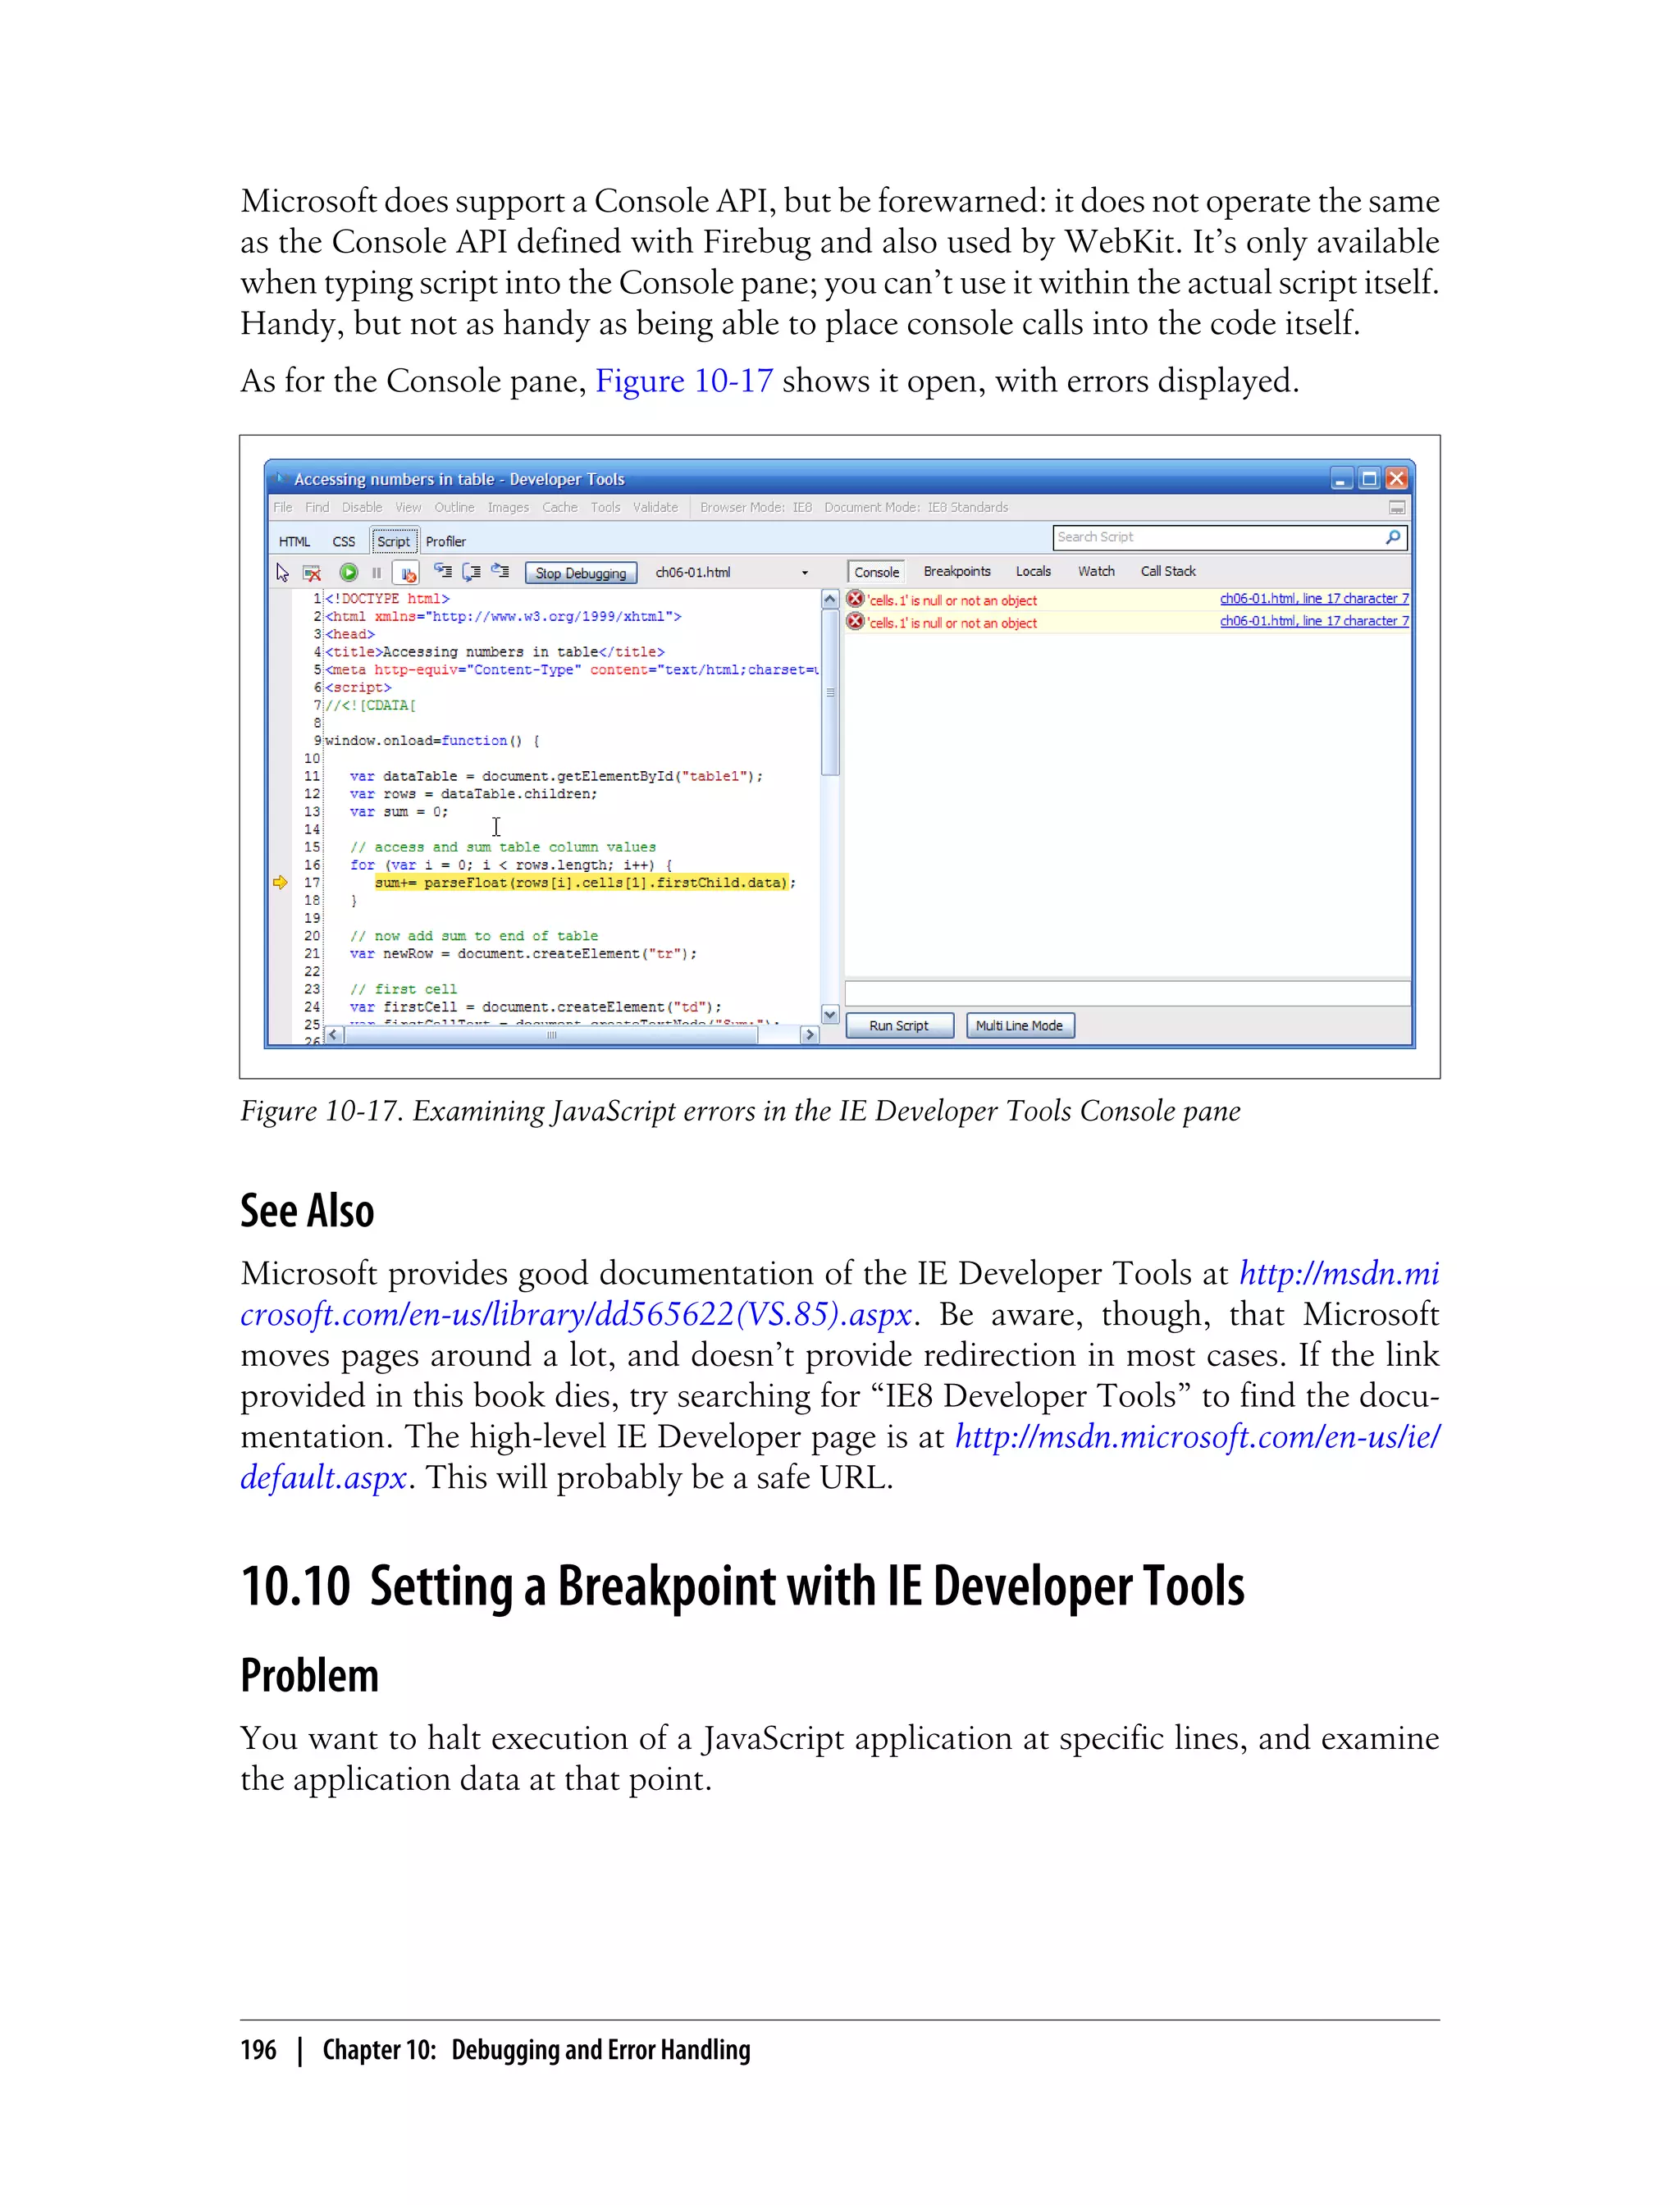1680x2205 pixels.
Task: Click the highlighted sum+= parseFloat line
Action: (585, 882)
